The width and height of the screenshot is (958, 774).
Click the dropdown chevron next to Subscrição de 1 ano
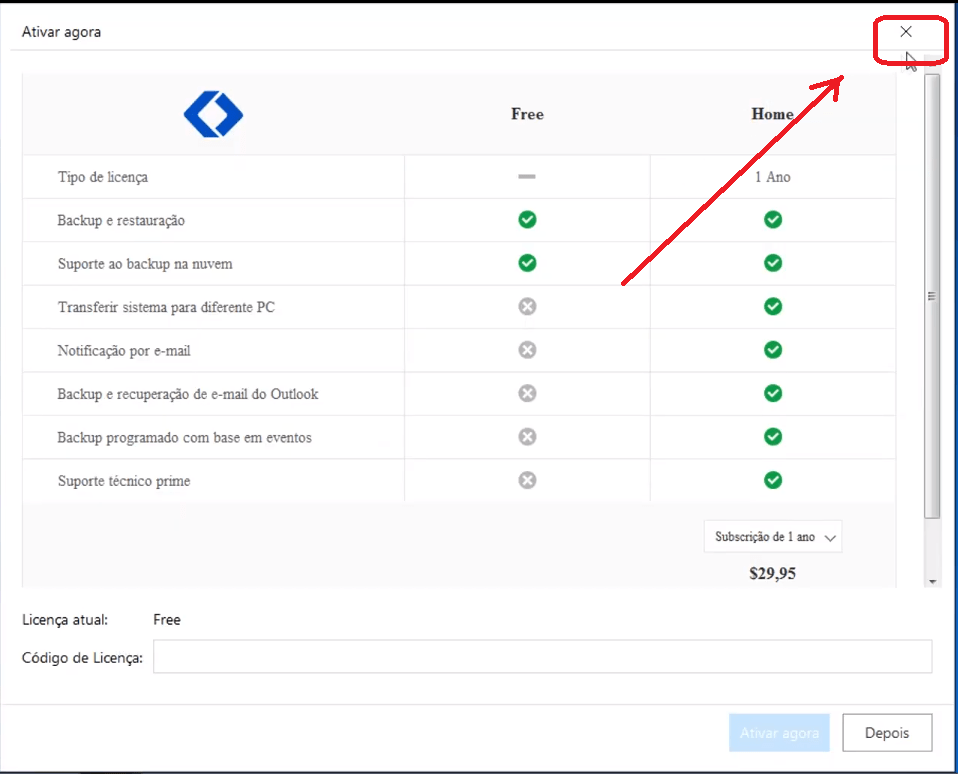pyautogui.click(x=830, y=536)
